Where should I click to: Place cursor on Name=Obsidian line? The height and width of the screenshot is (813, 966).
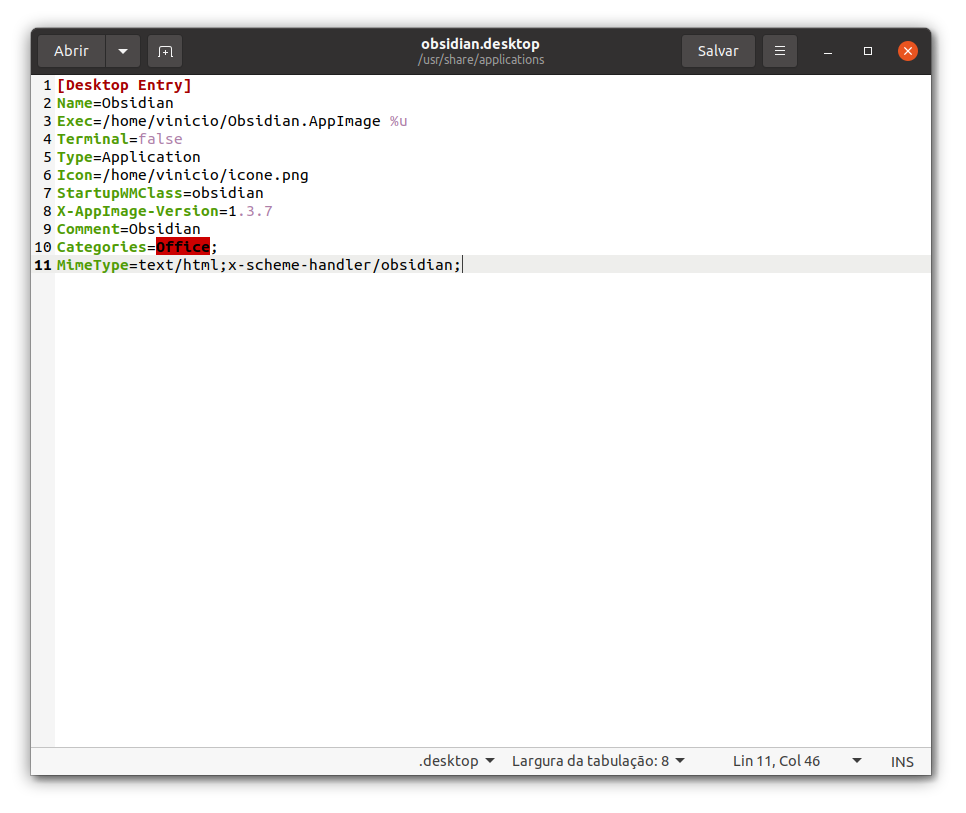click(115, 103)
